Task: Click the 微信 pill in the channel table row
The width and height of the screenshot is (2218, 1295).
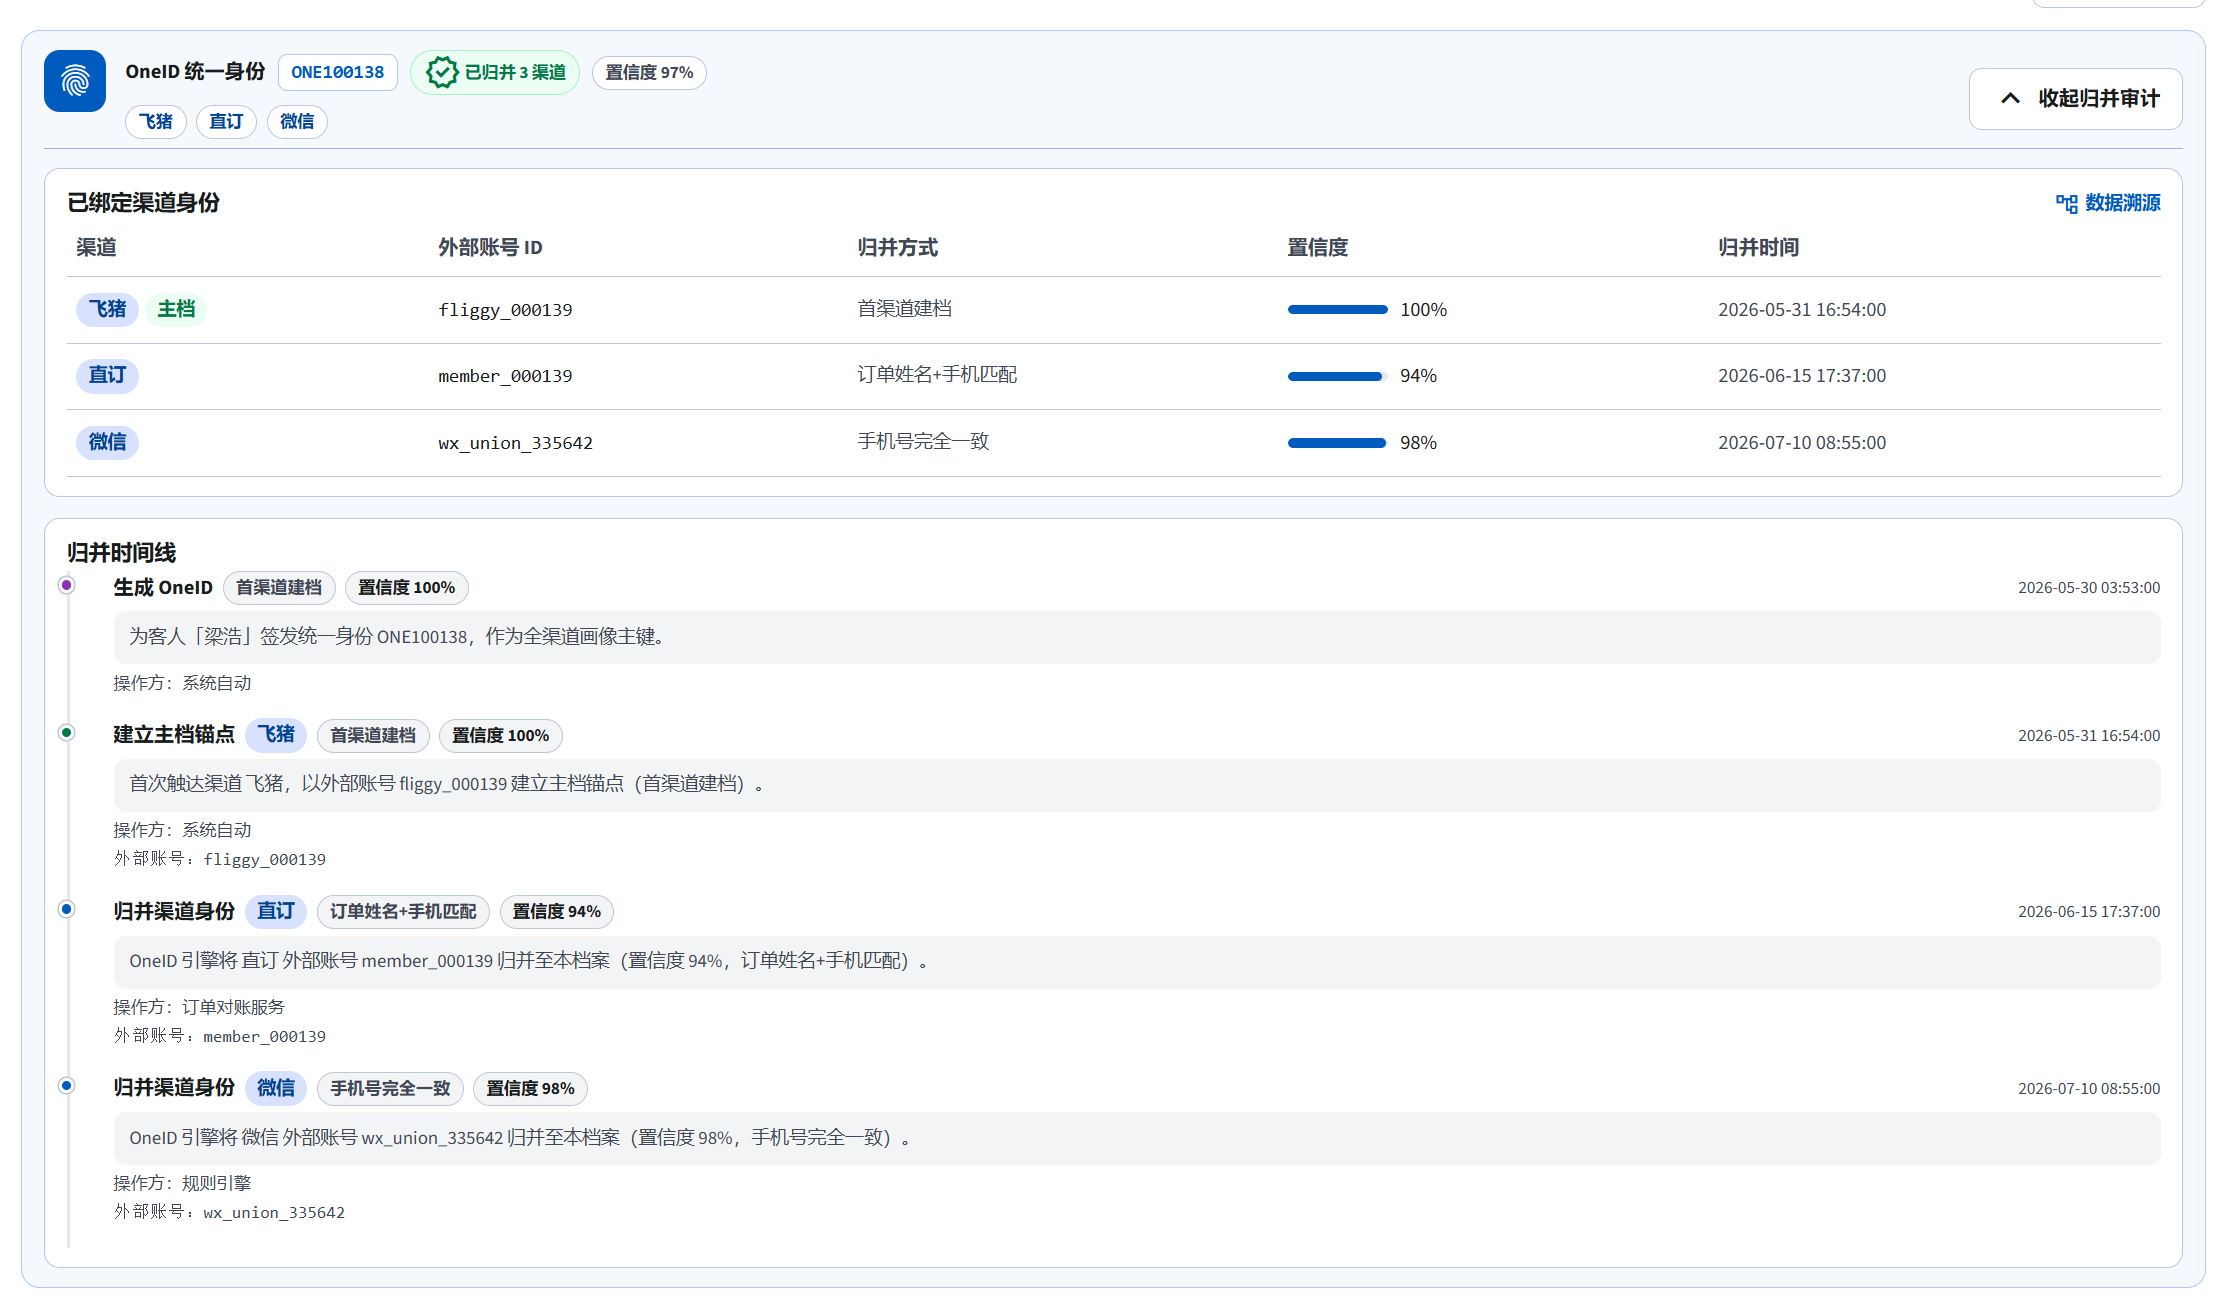Action: point(107,442)
